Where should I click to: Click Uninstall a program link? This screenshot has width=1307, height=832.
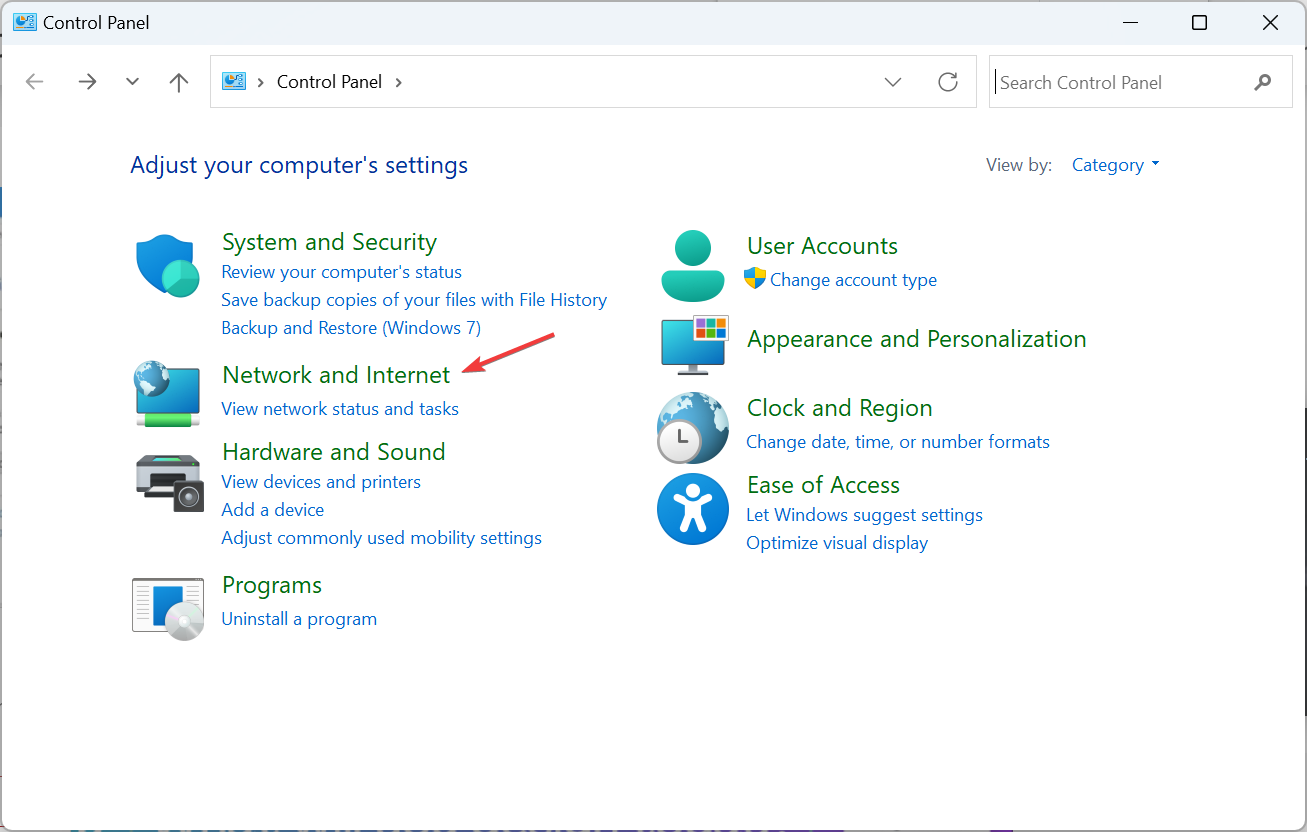pyautogui.click(x=298, y=618)
